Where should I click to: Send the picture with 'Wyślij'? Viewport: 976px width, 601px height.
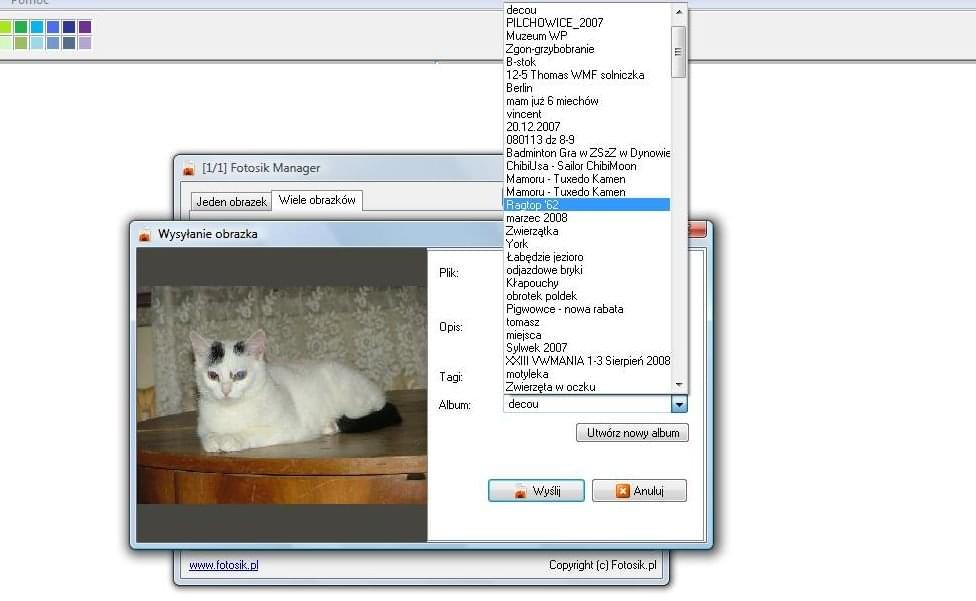pyautogui.click(x=536, y=490)
